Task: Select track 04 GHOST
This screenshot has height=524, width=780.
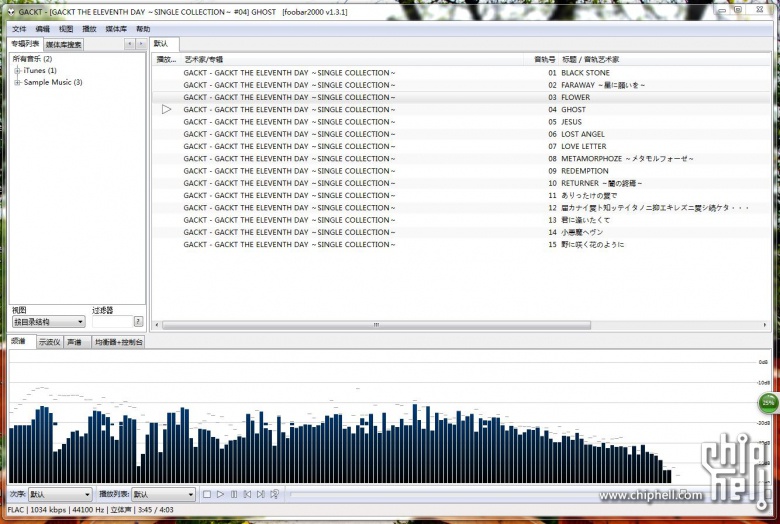Action: coord(461,109)
